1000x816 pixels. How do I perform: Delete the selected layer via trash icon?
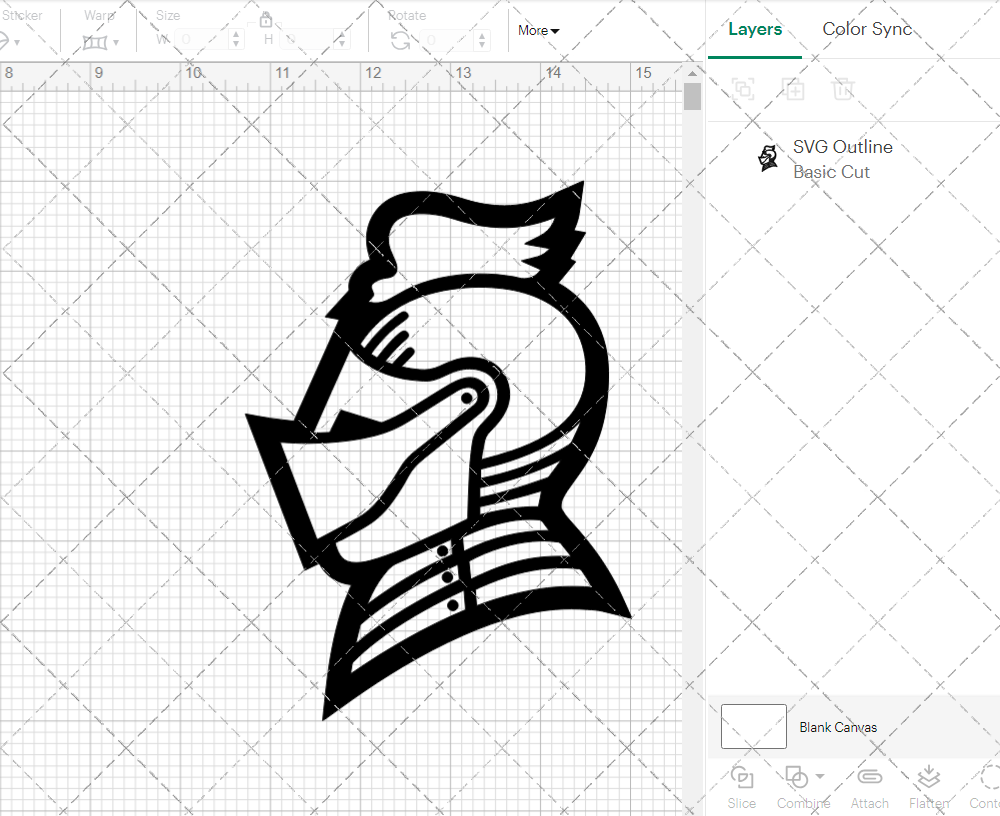point(843,89)
